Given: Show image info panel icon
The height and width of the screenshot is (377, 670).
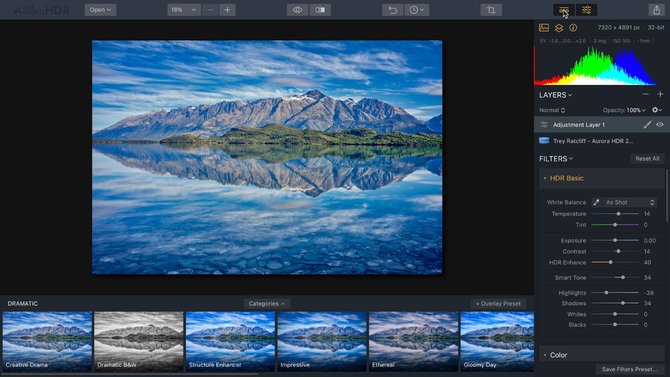Looking at the screenshot, I should click(x=573, y=28).
